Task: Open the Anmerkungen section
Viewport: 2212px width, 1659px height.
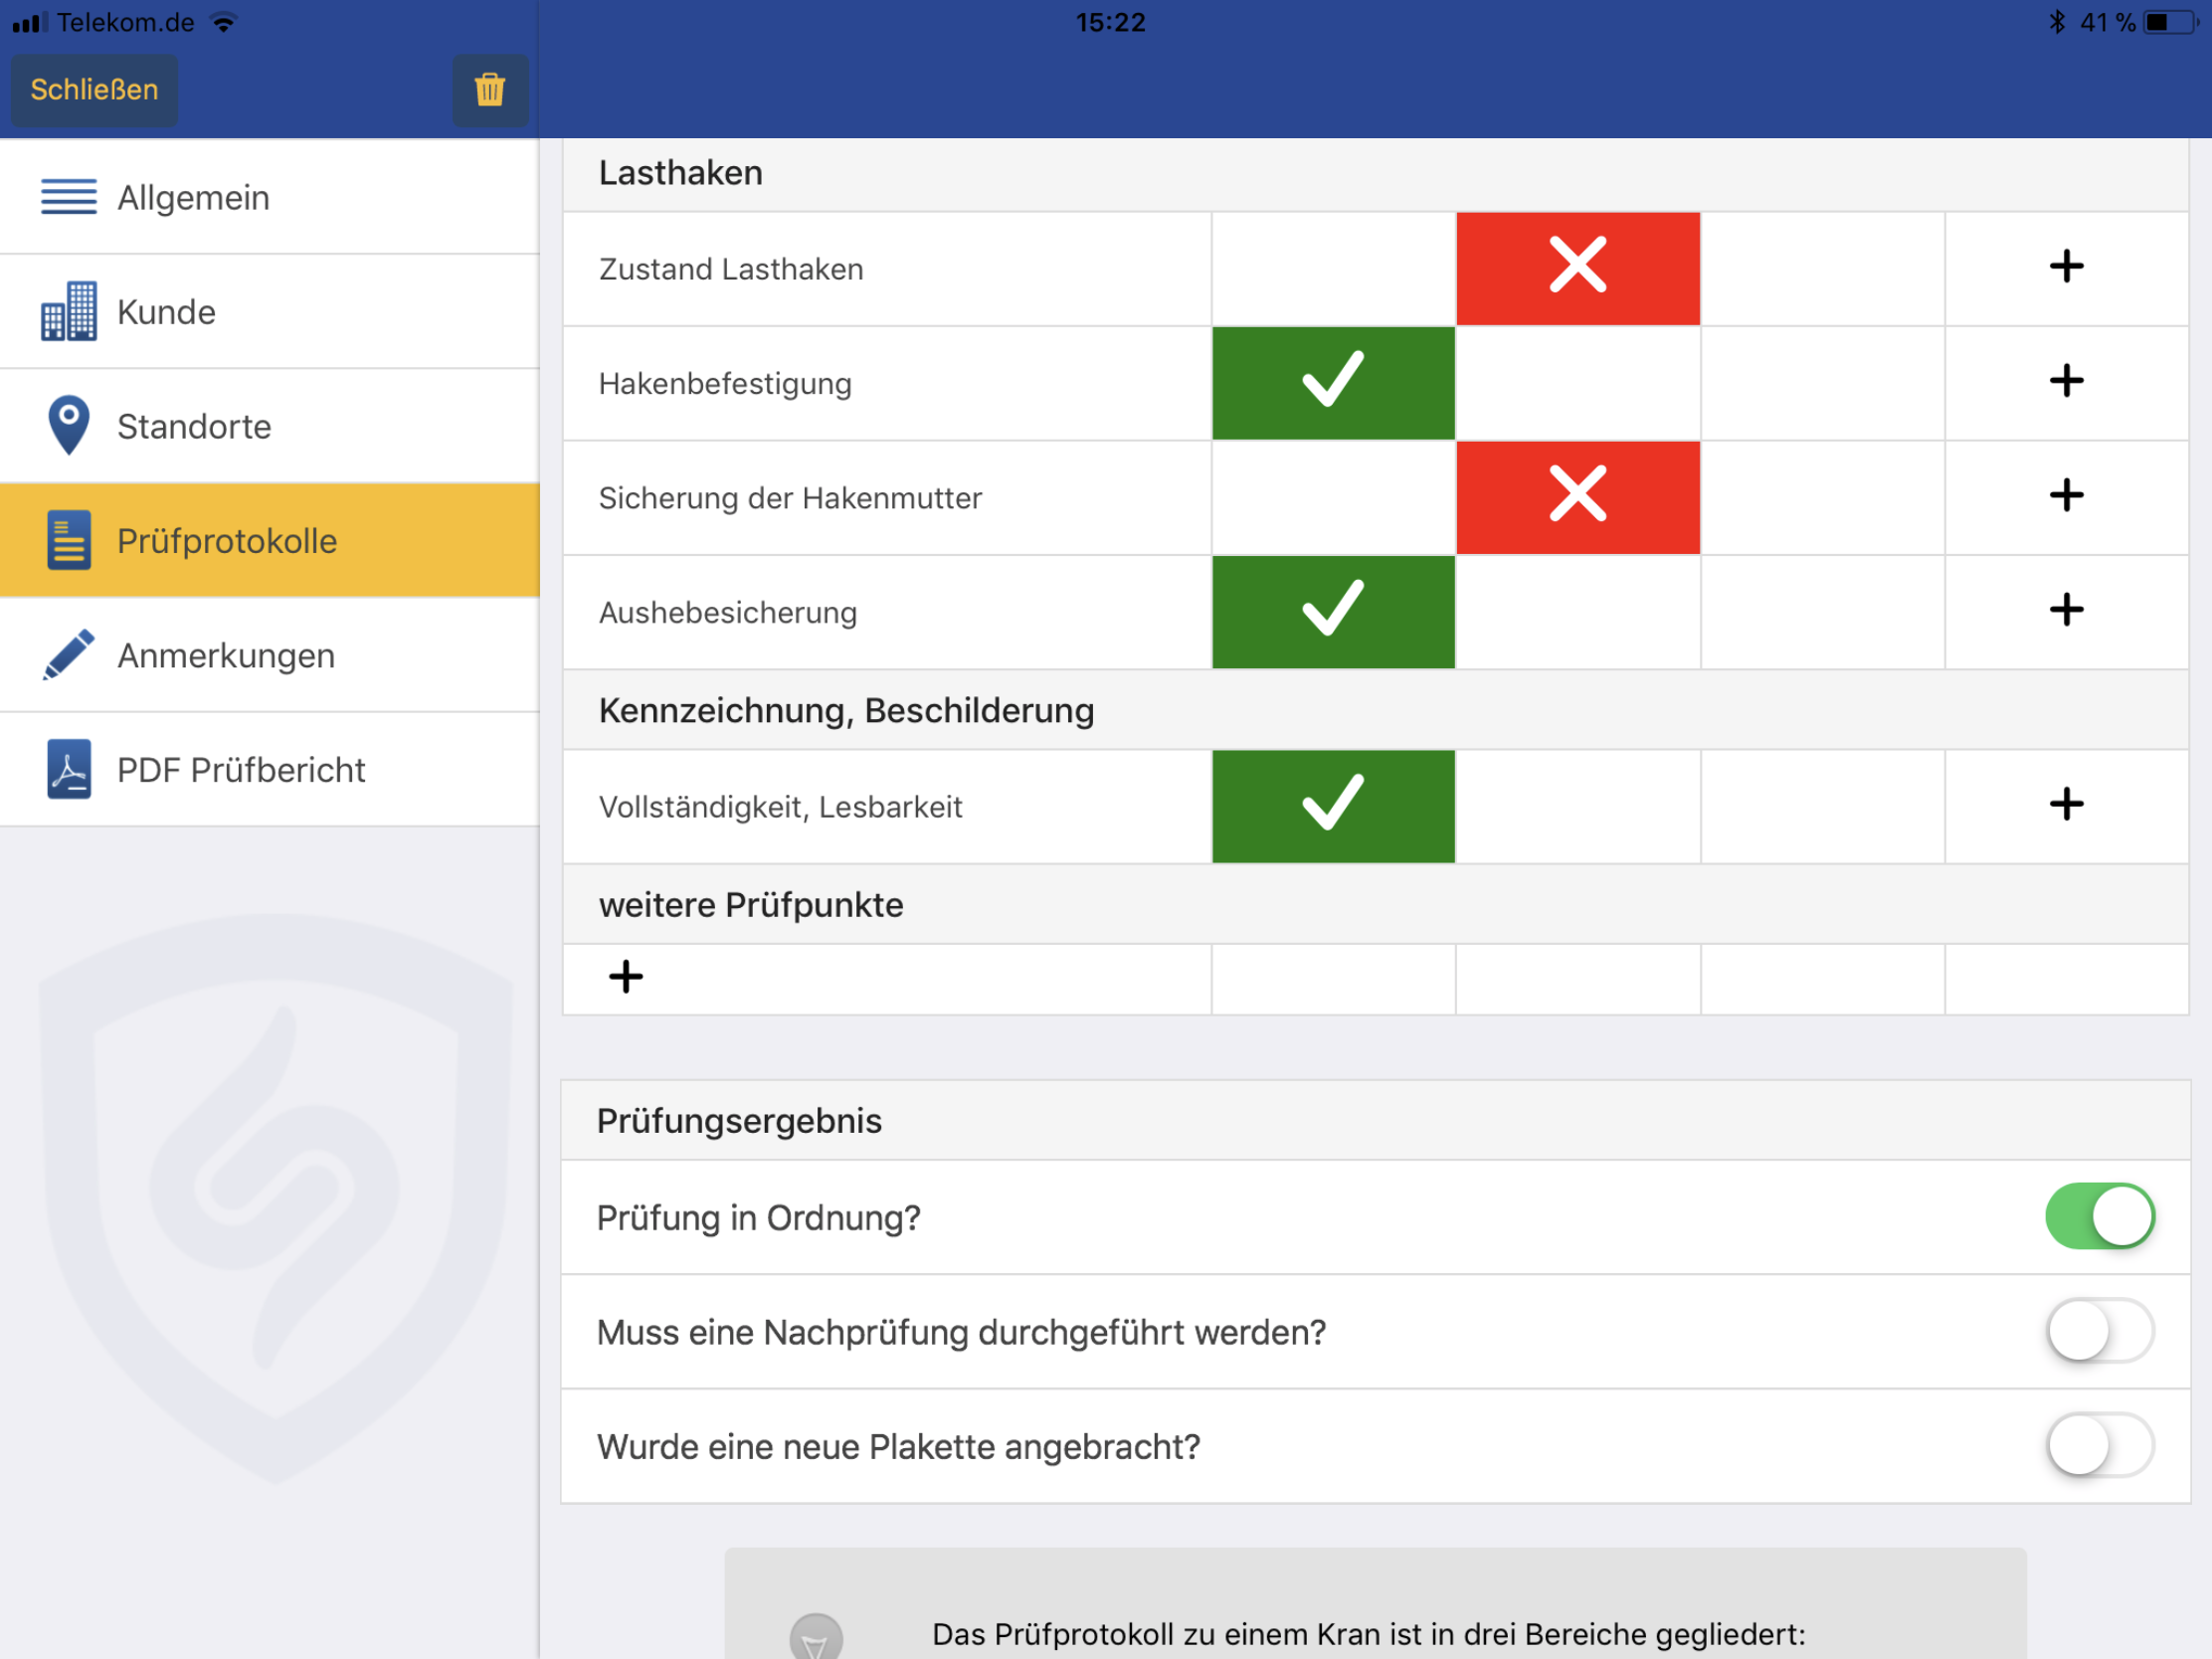Action: (x=270, y=655)
